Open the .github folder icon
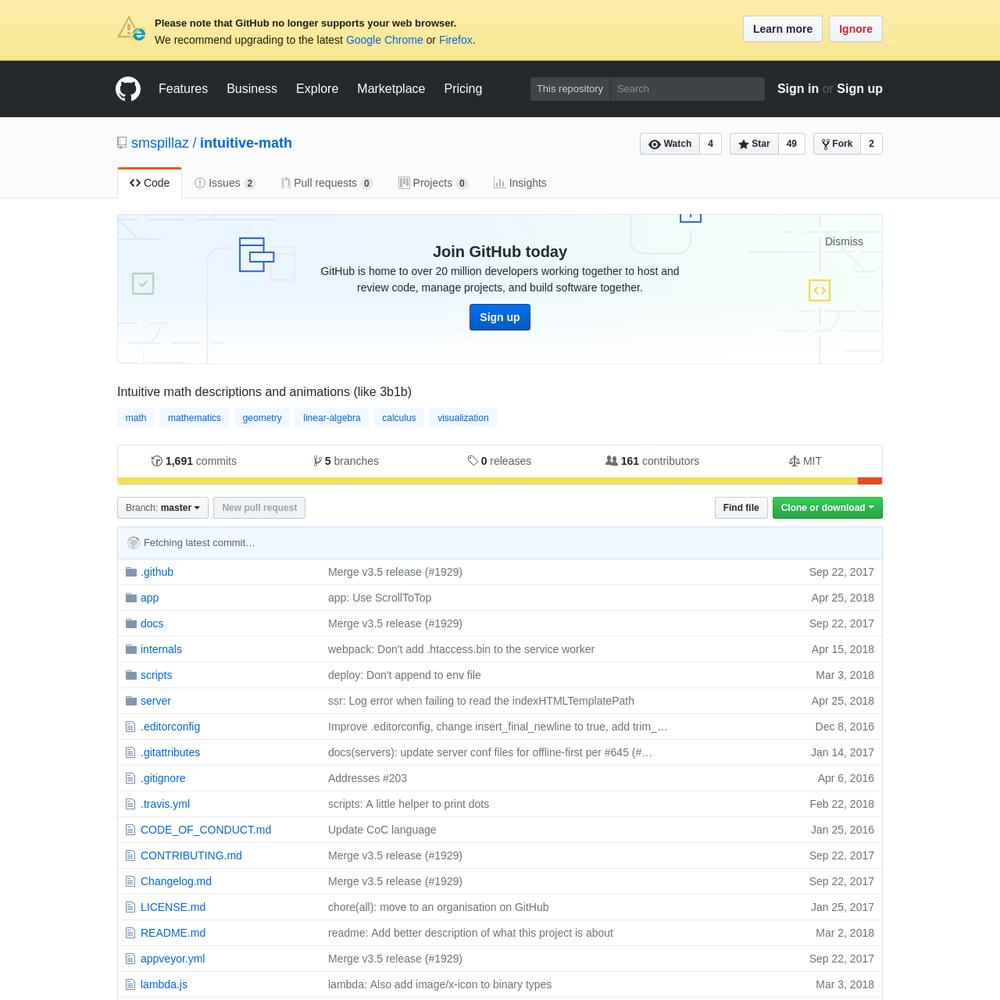Viewport: 1000px width, 1000px height. click(x=131, y=572)
